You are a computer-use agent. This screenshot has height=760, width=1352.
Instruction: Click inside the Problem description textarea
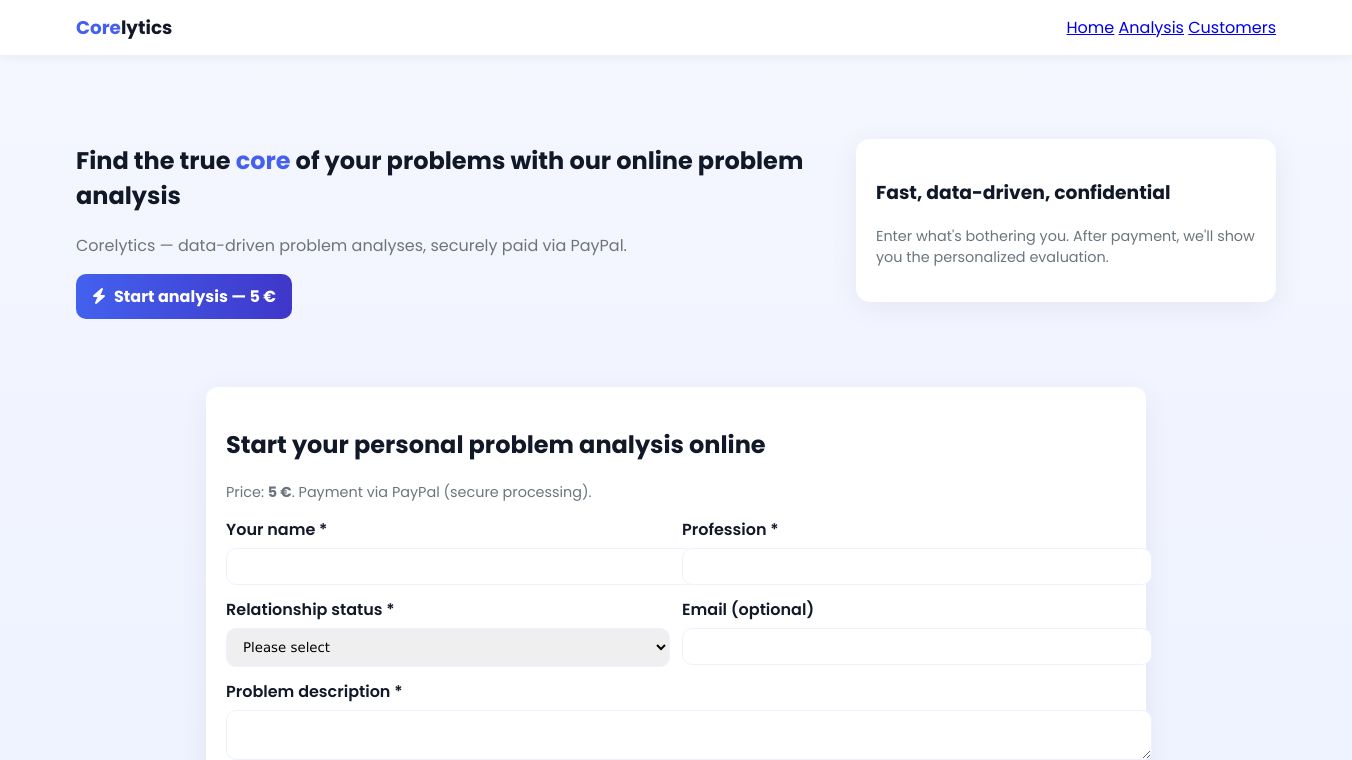pos(688,735)
